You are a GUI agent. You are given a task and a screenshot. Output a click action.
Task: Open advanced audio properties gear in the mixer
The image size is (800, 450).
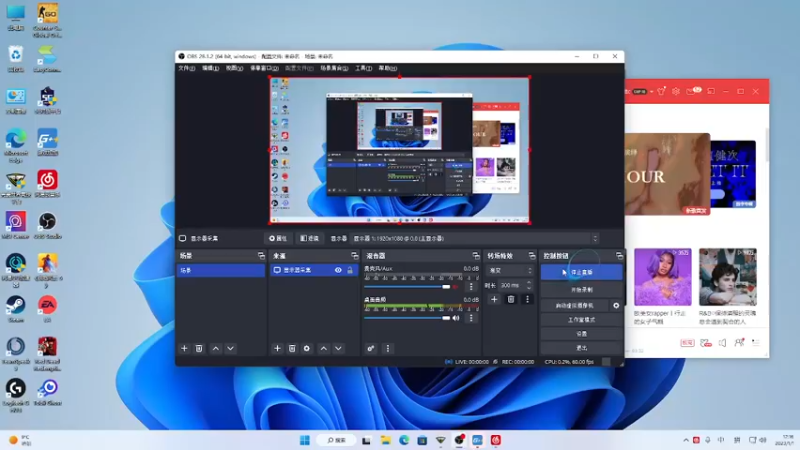371,348
